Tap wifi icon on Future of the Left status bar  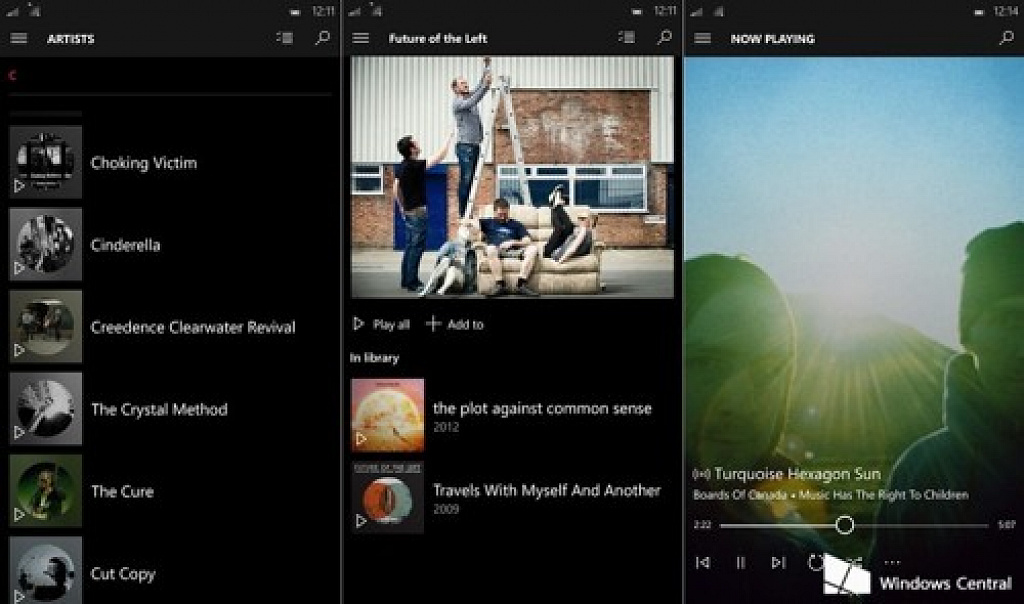(x=377, y=10)
